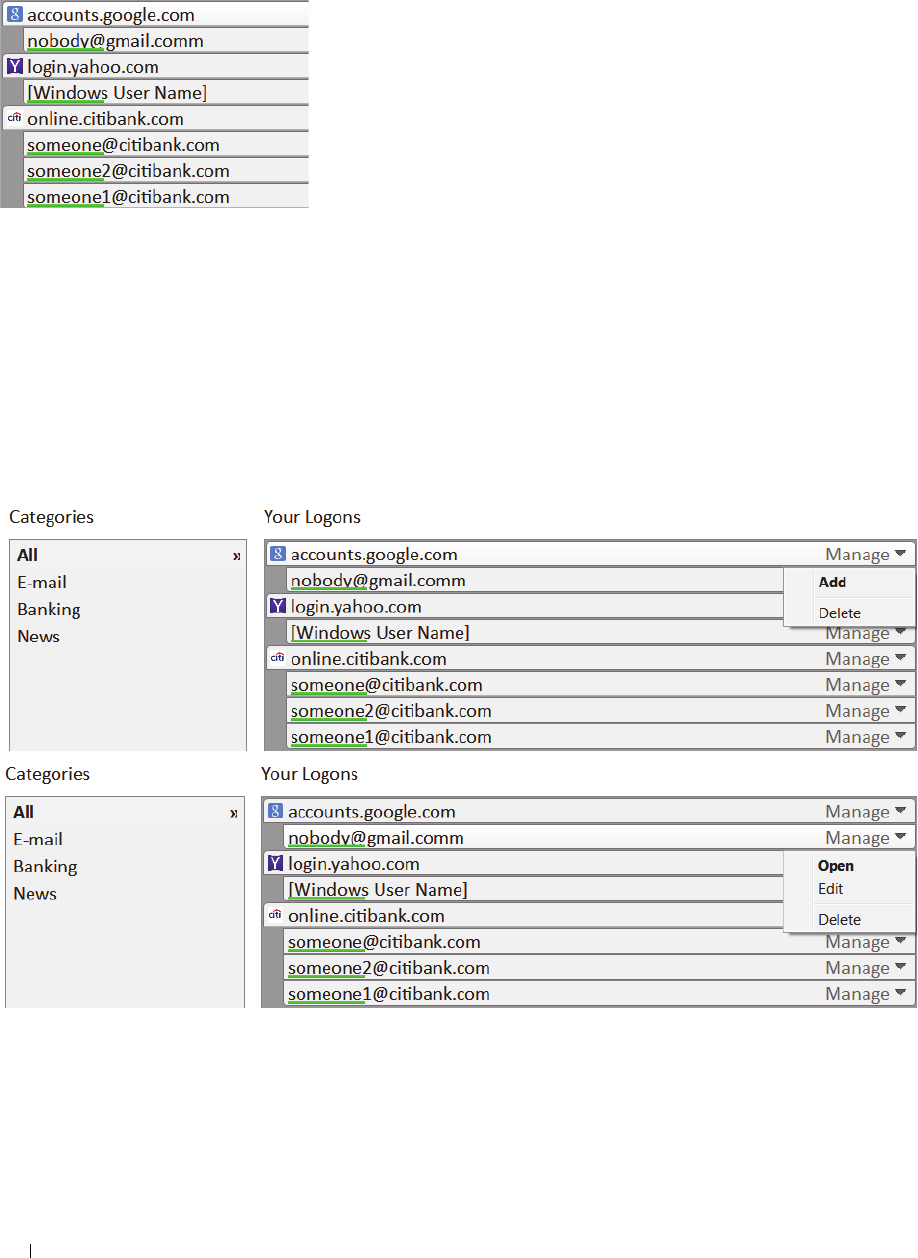Select E-mail category in the Add-menu panel
This screenshot has width=918, height=1258.
(42, 582)
